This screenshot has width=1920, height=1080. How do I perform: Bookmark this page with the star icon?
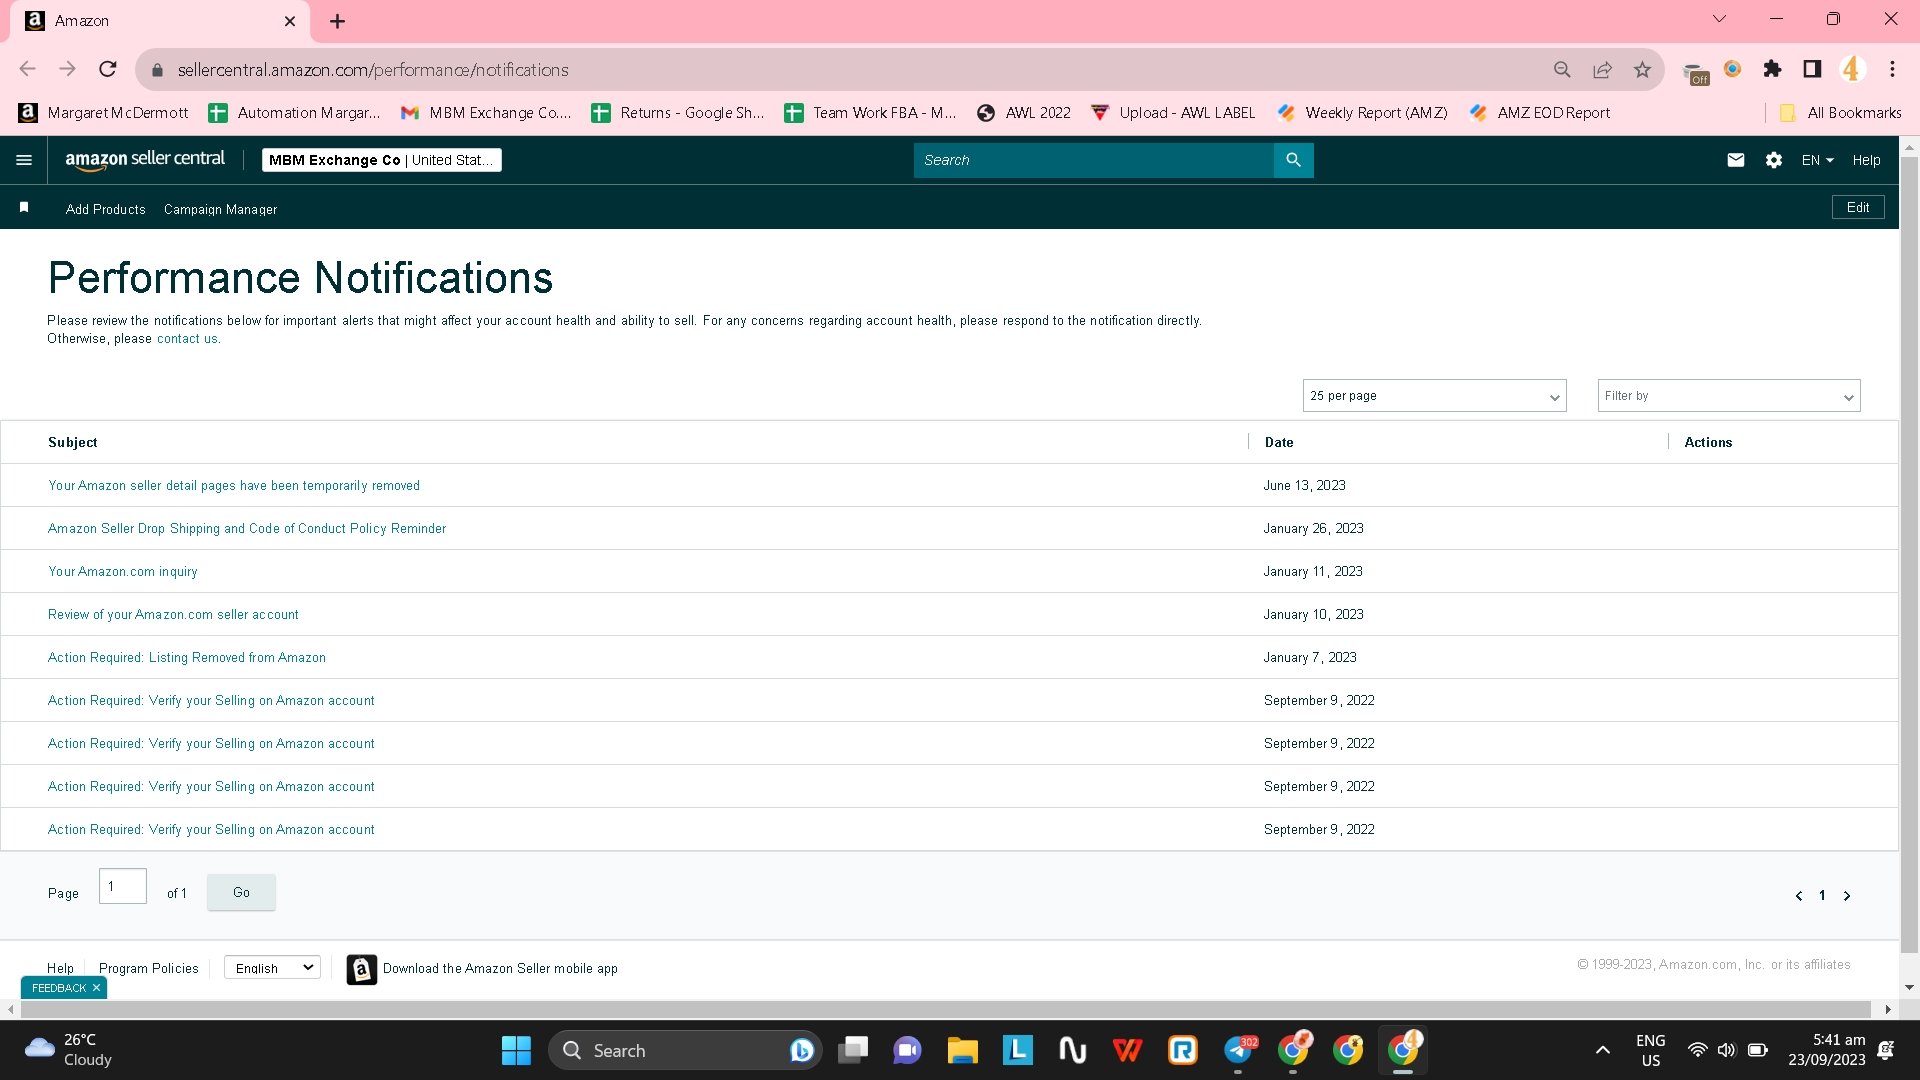1642,69
